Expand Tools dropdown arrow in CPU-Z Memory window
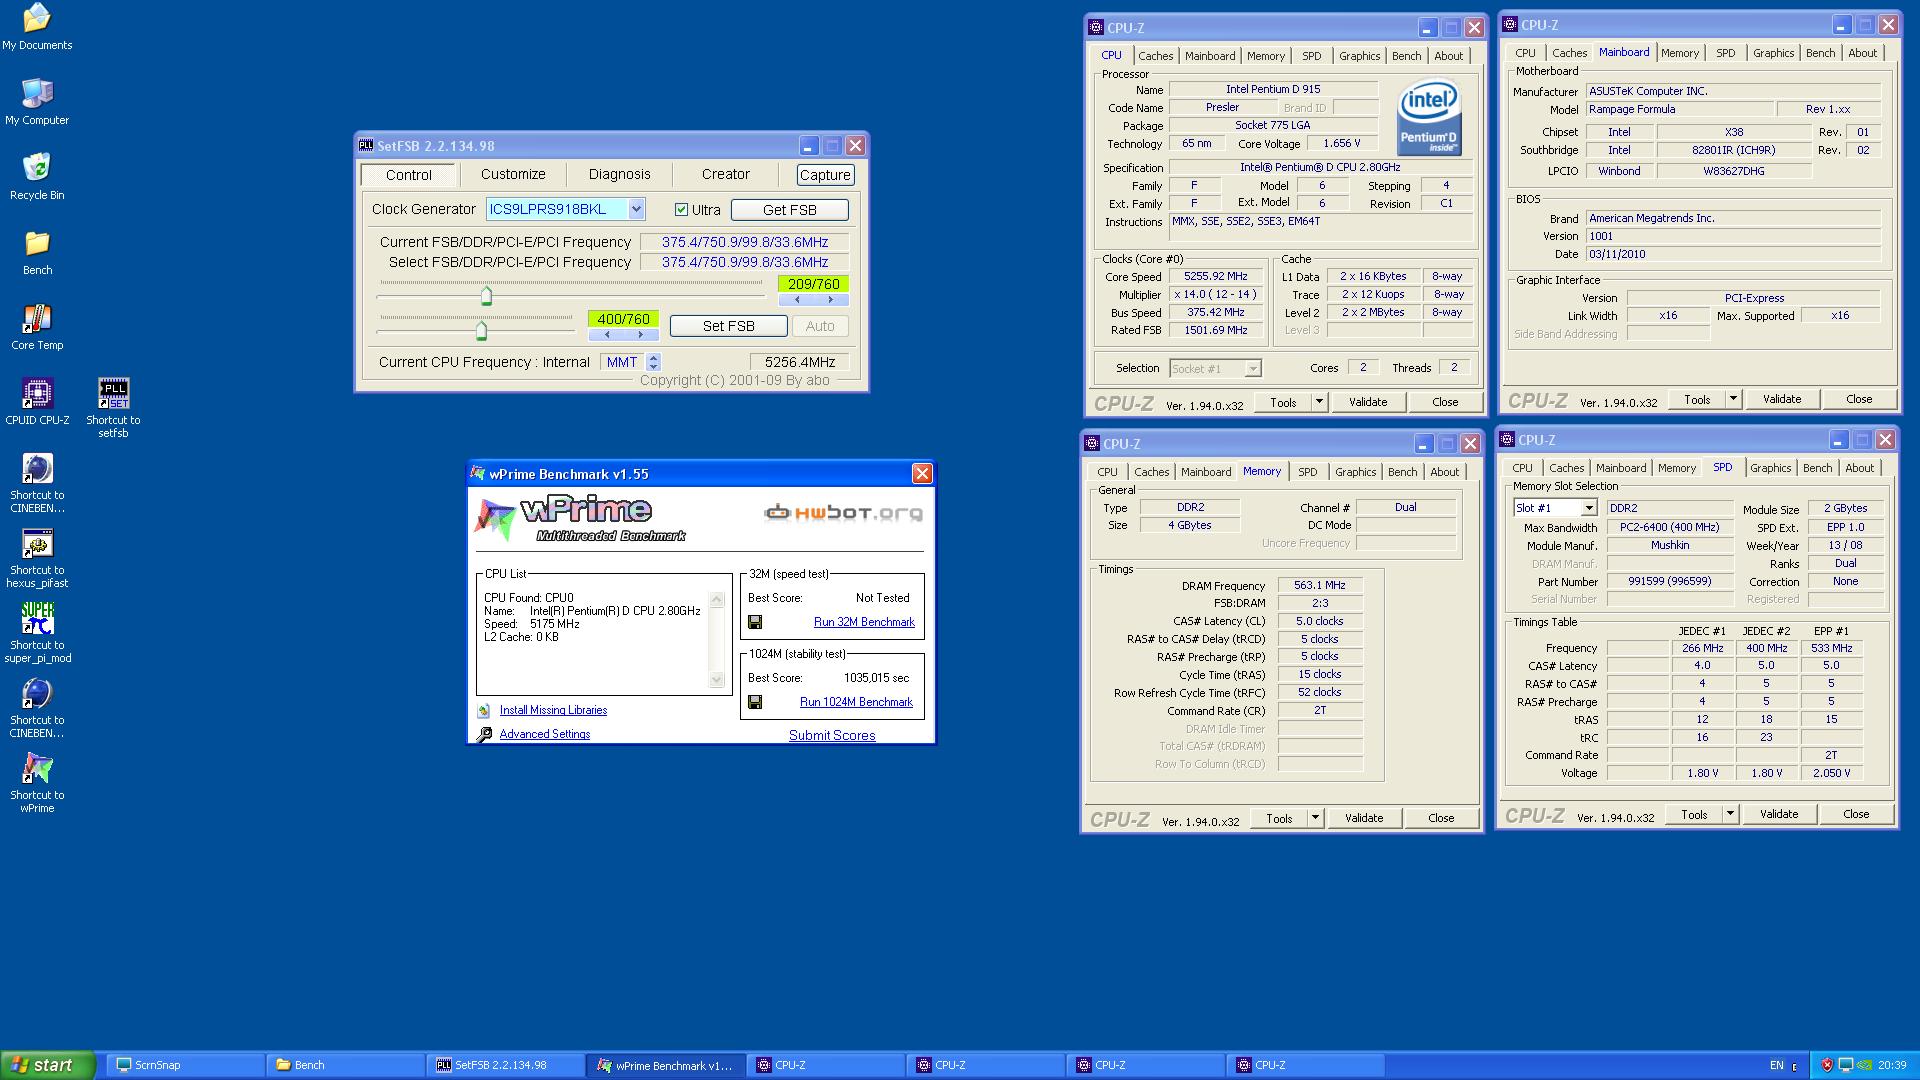 click(x=1315, y=818)
